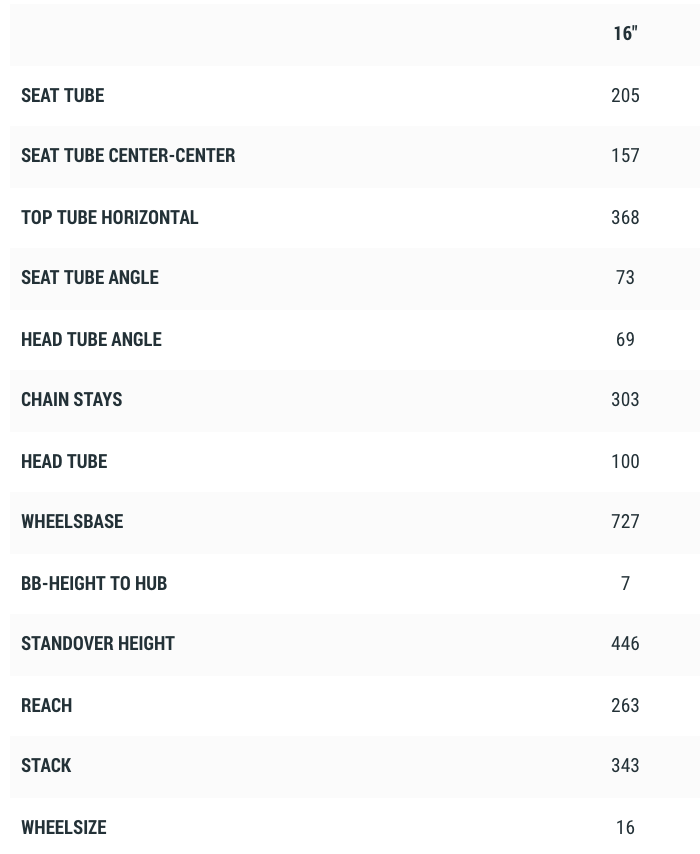Click the TOP TUBE HORIZONTAL label
The image size is (700, 854).
click(109, 218)
